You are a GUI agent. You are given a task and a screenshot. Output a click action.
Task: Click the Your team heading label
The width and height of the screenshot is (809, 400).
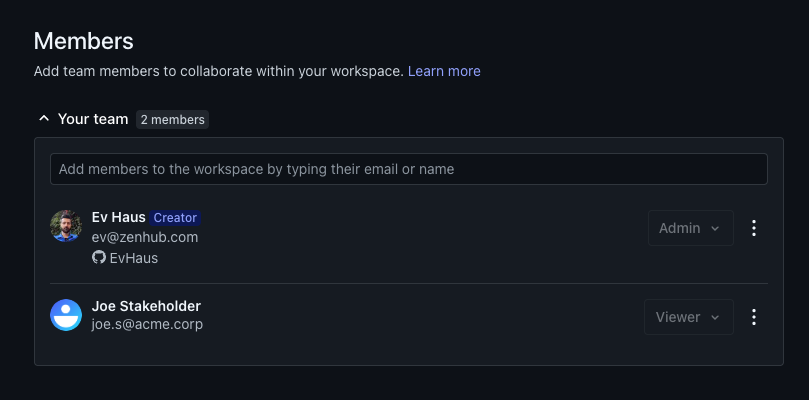pos(93,119)
